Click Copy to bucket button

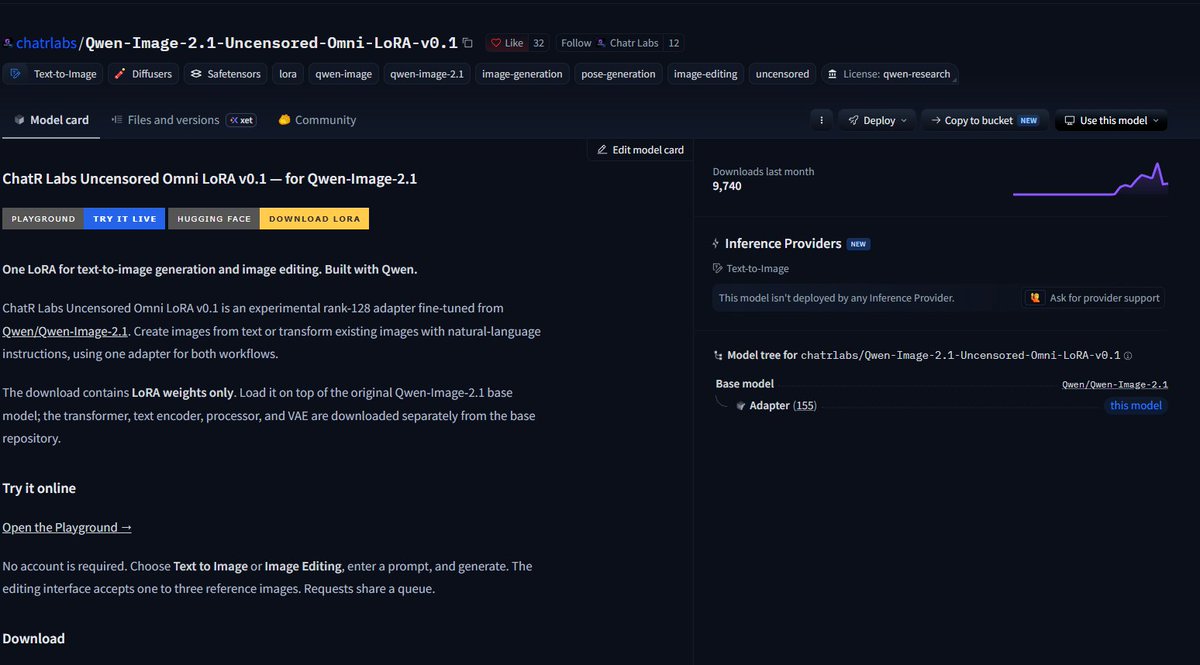click(x=985, y=120)
